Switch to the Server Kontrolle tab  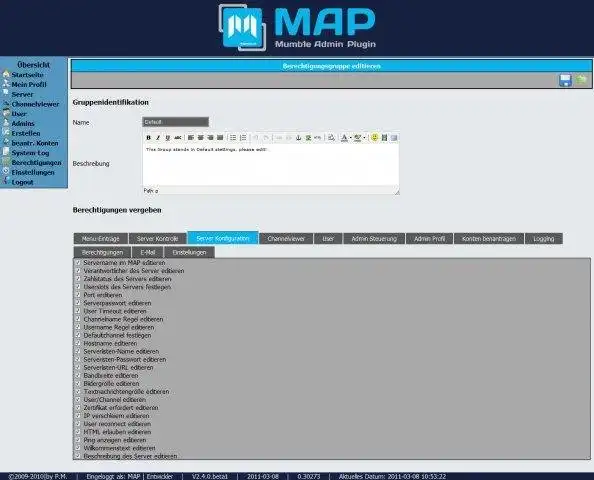tap(158, 239)
